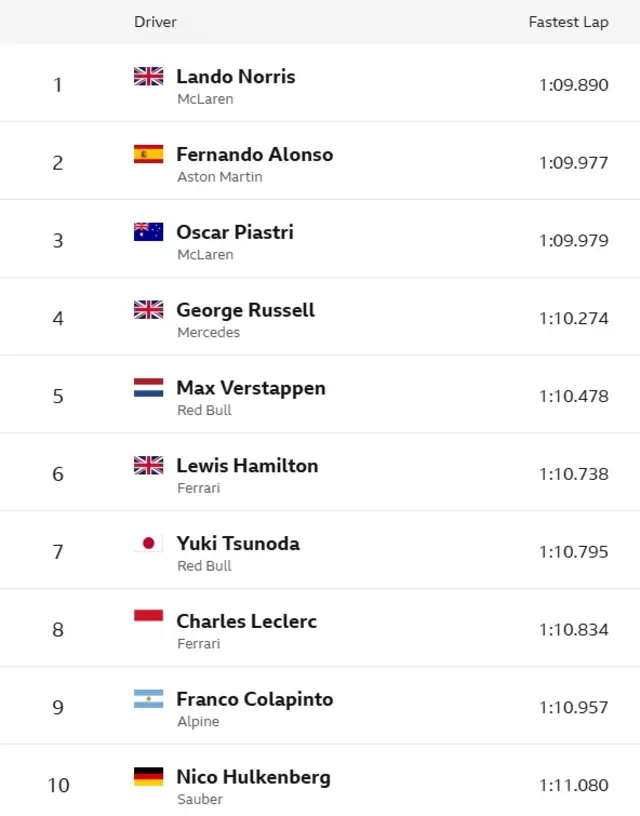Click George Russell's 1:10.274 lap time

pos(573,318)
